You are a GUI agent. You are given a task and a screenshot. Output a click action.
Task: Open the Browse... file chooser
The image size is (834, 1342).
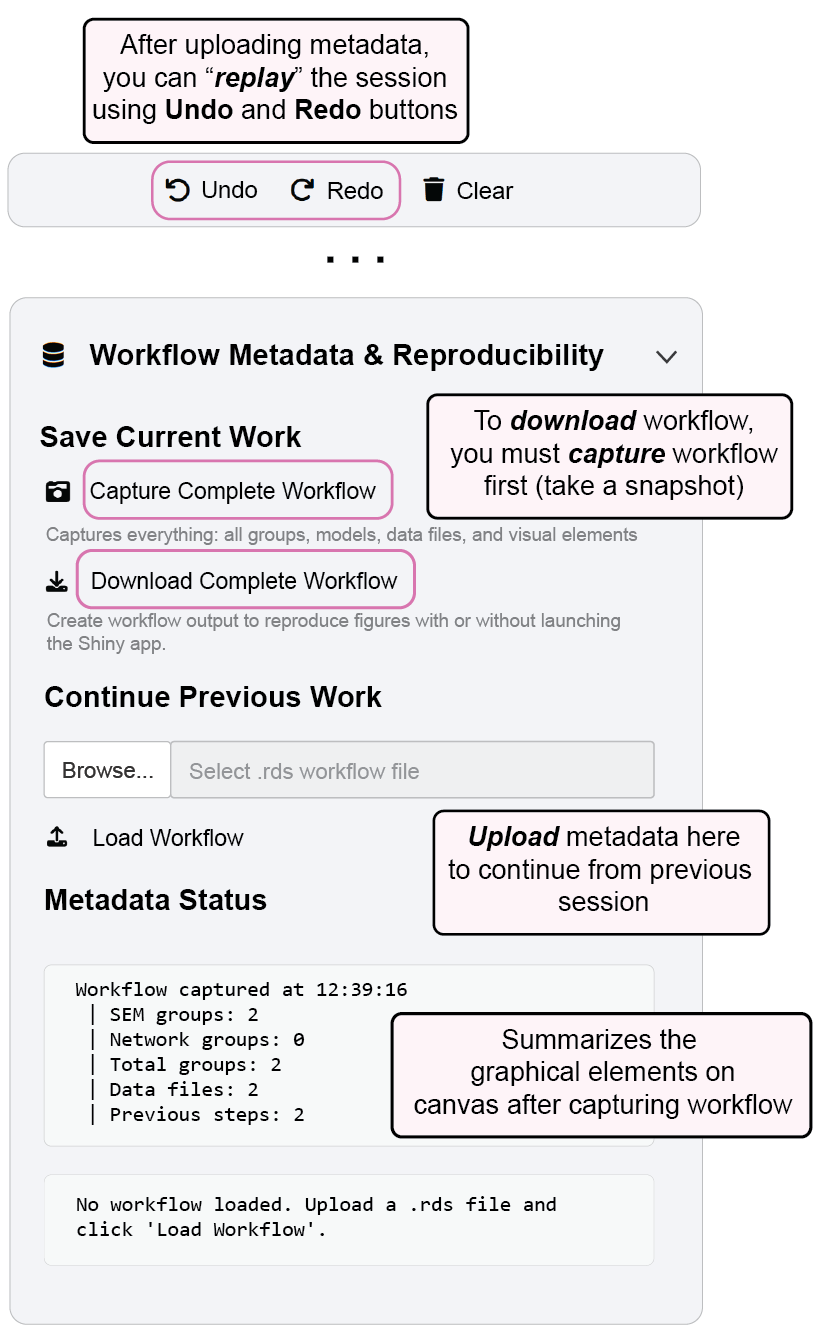107,770
